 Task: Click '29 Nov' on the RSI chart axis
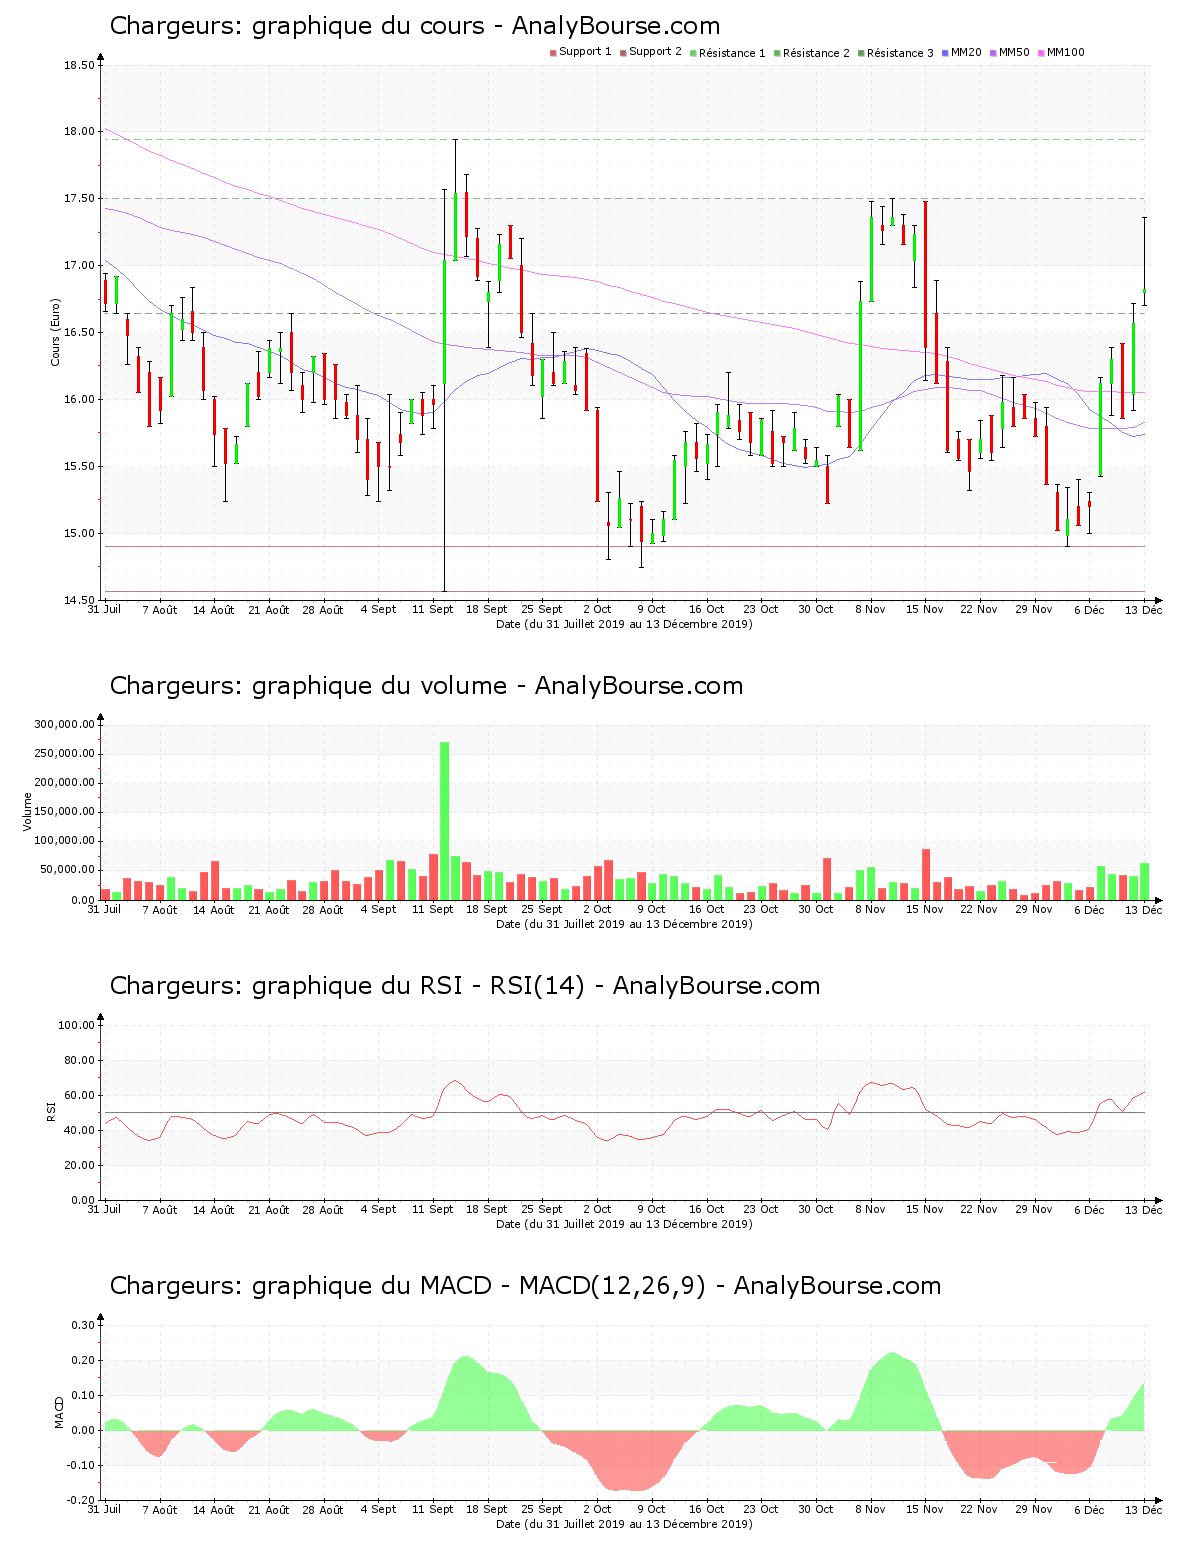pyautogui.click(x=1034, y=1209)
